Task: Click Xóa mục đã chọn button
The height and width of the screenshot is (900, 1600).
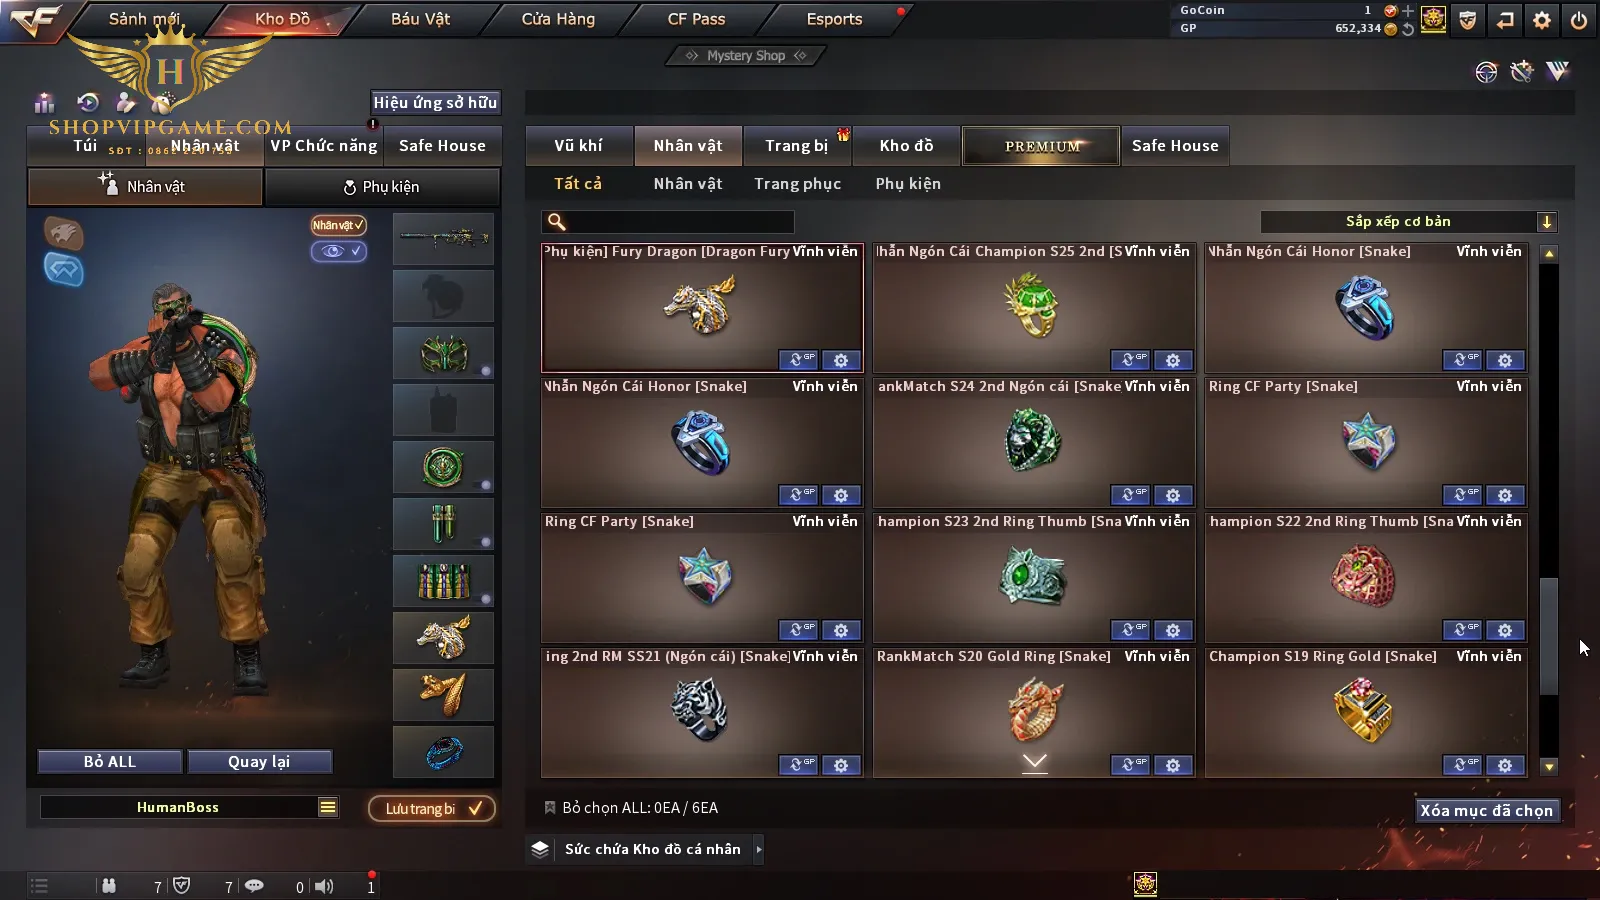Action: pyautogui.click(x=1487, y=810)
